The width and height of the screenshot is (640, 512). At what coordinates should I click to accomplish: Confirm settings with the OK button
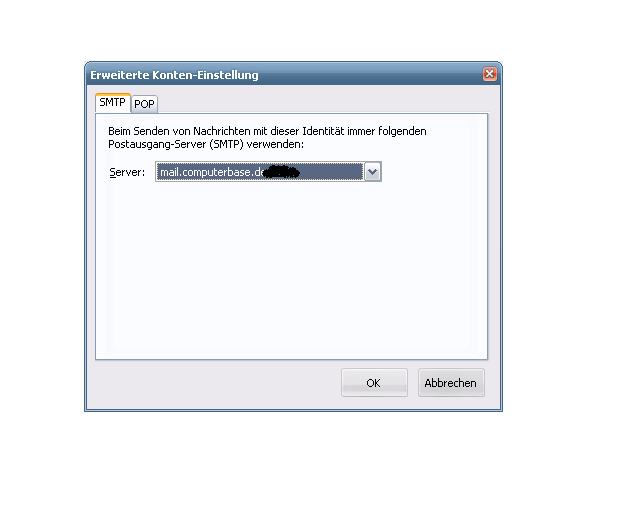pyautogui.click(x=374, y=383)
